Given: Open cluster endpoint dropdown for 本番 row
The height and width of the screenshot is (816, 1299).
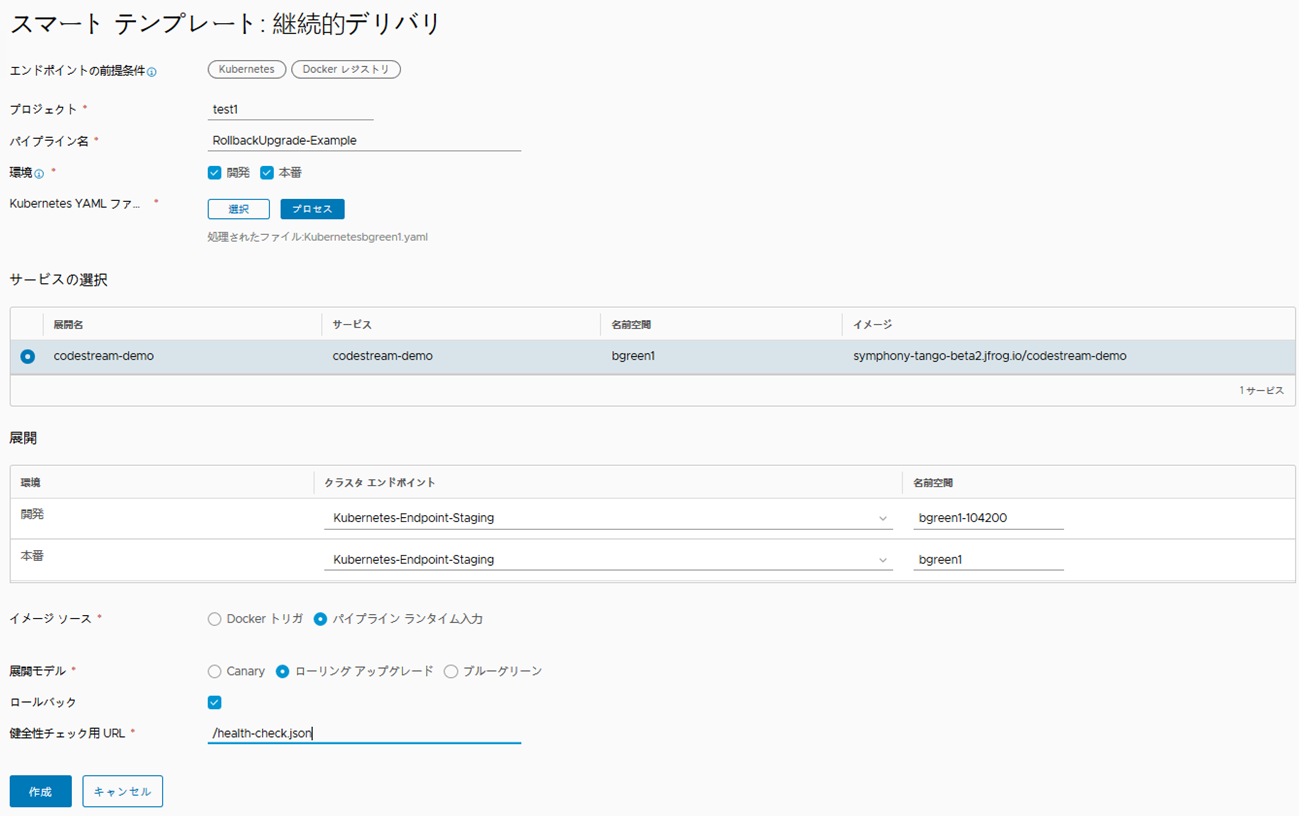Looking at the screenshot, I should click(608, 560).
